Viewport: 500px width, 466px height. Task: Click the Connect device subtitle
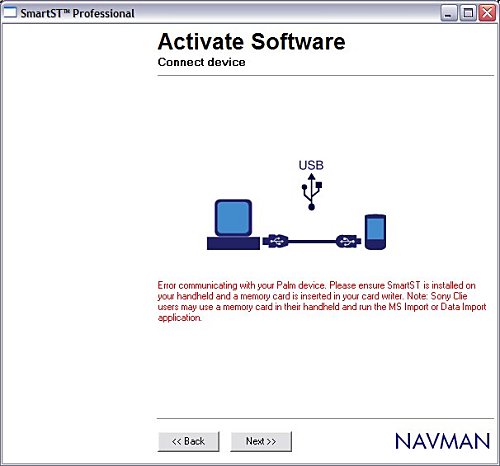coord(201,62)
